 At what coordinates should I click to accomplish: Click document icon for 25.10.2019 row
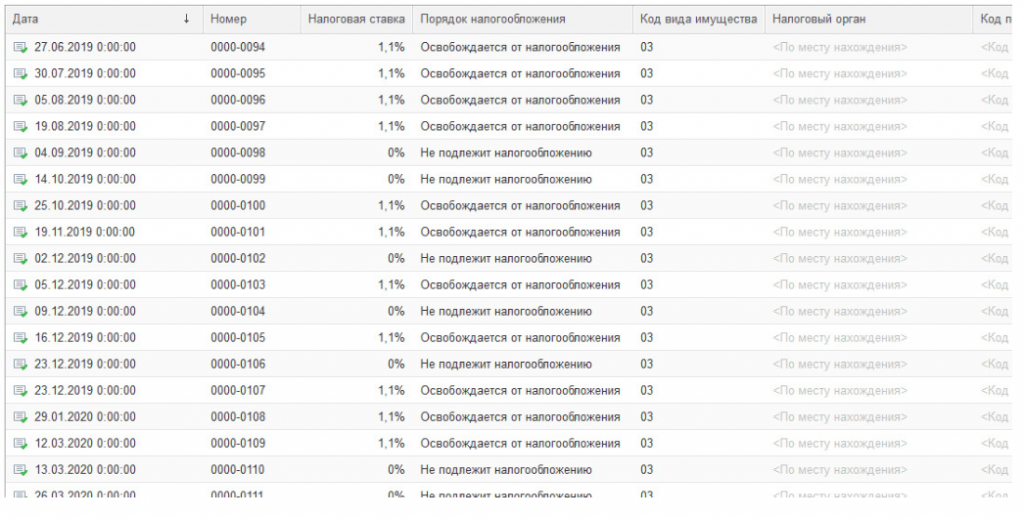pos(21,206)
